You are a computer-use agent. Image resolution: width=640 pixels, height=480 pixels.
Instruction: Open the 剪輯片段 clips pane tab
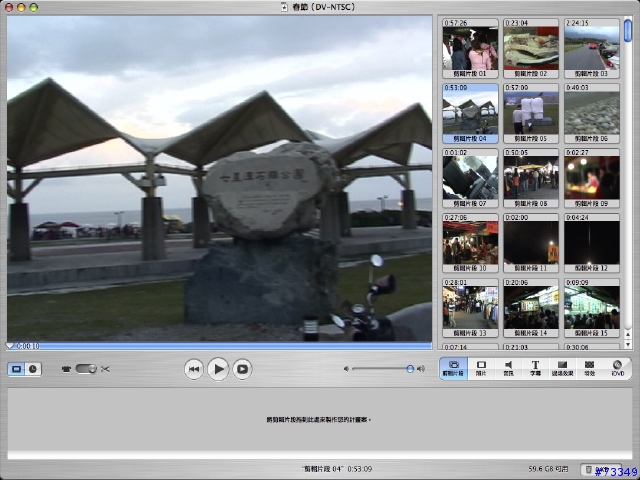coord(453,368)
